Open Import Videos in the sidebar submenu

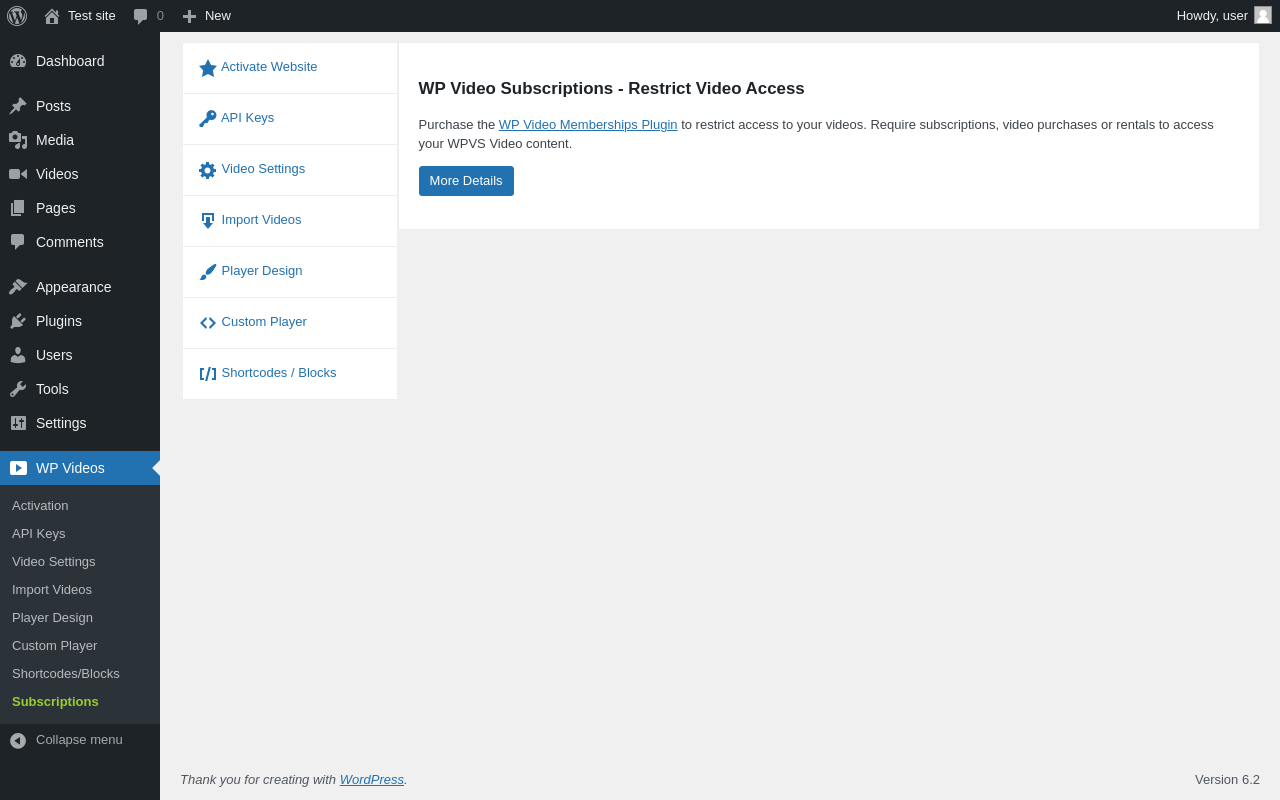(x=80, y=590)
